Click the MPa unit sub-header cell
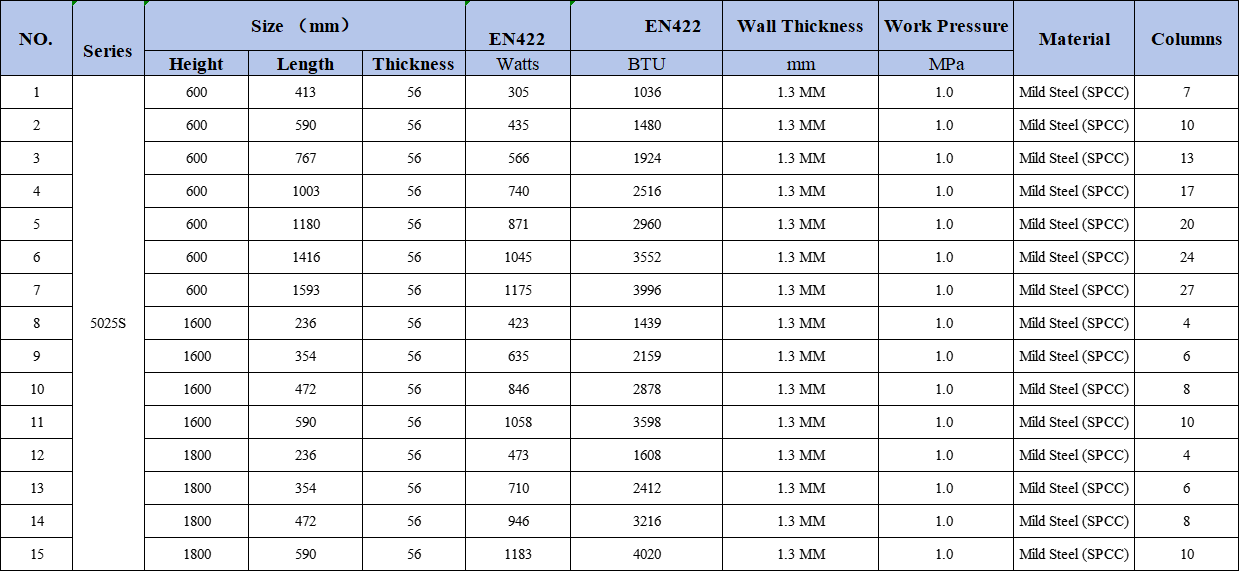 pyautogui.click(x=945, y=64)
